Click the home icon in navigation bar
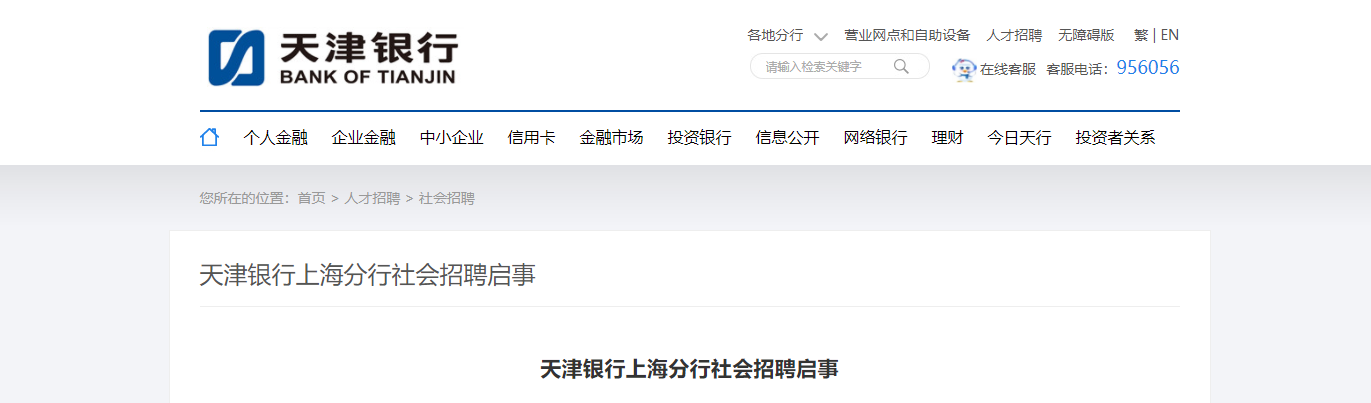 (209, 137)
